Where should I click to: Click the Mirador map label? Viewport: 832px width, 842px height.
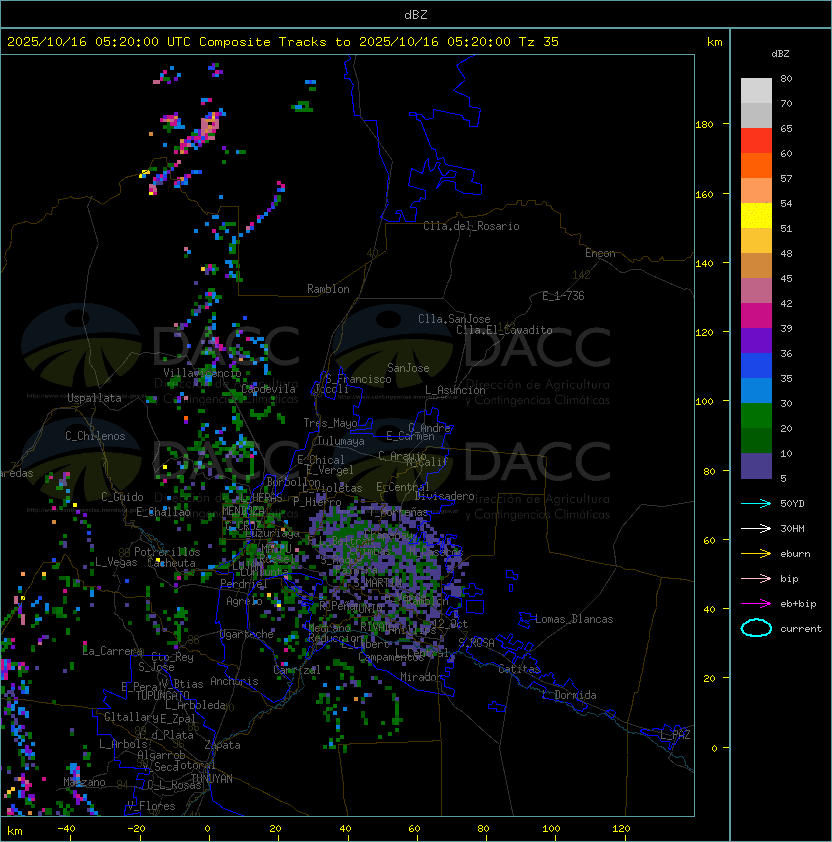(x=421, y=677)
